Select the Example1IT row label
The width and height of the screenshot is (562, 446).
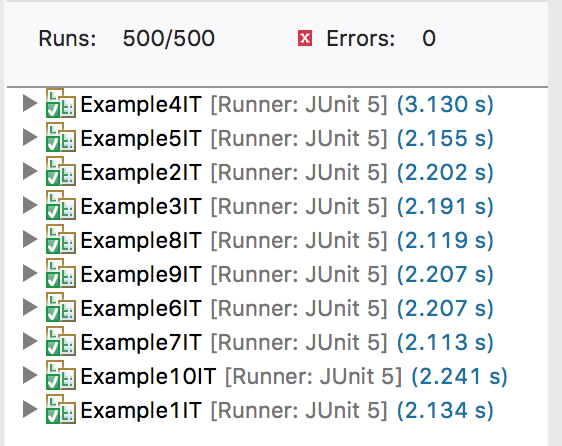click(x=141, y=411)
